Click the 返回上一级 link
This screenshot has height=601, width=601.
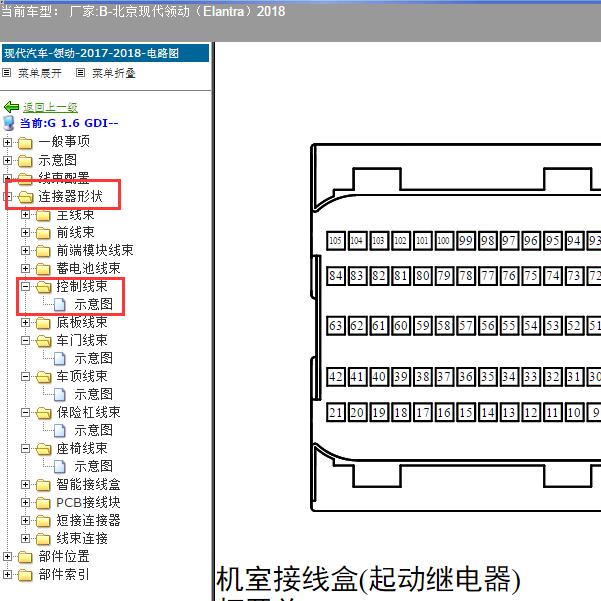click(50, 107)
